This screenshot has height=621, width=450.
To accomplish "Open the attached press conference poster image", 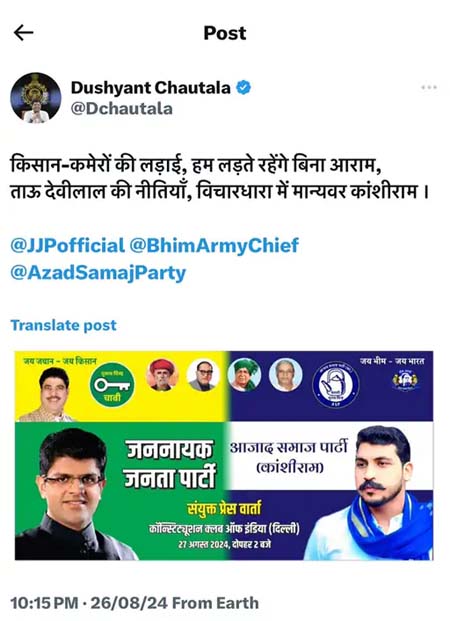I will (x=224, y=455).
